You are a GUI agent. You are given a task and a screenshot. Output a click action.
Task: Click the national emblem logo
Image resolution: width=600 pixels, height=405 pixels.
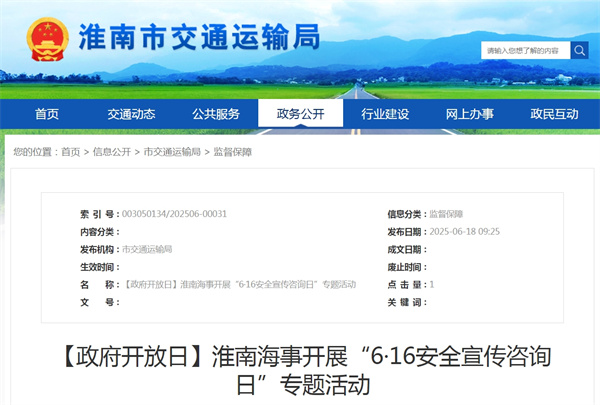coord(47,40)
